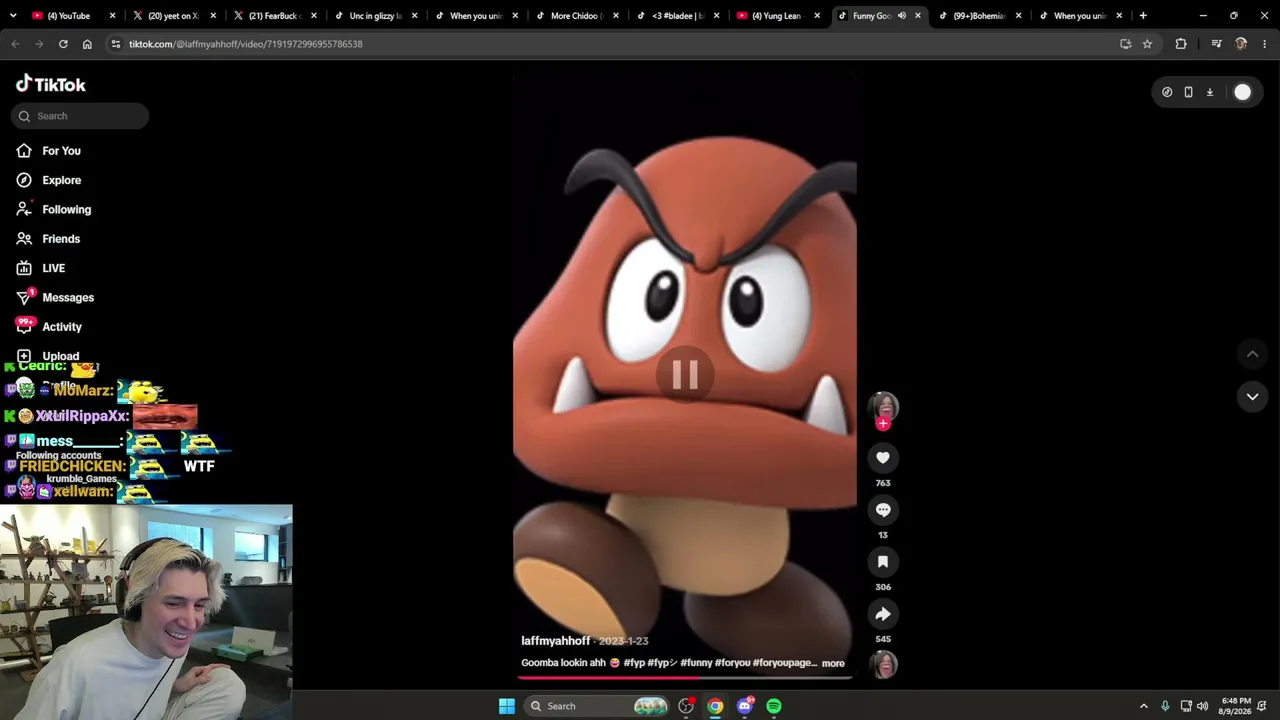Open the Chrome three-dot menu
Viewport: 1280px width, 720px height.
[x=1265, y=44]
